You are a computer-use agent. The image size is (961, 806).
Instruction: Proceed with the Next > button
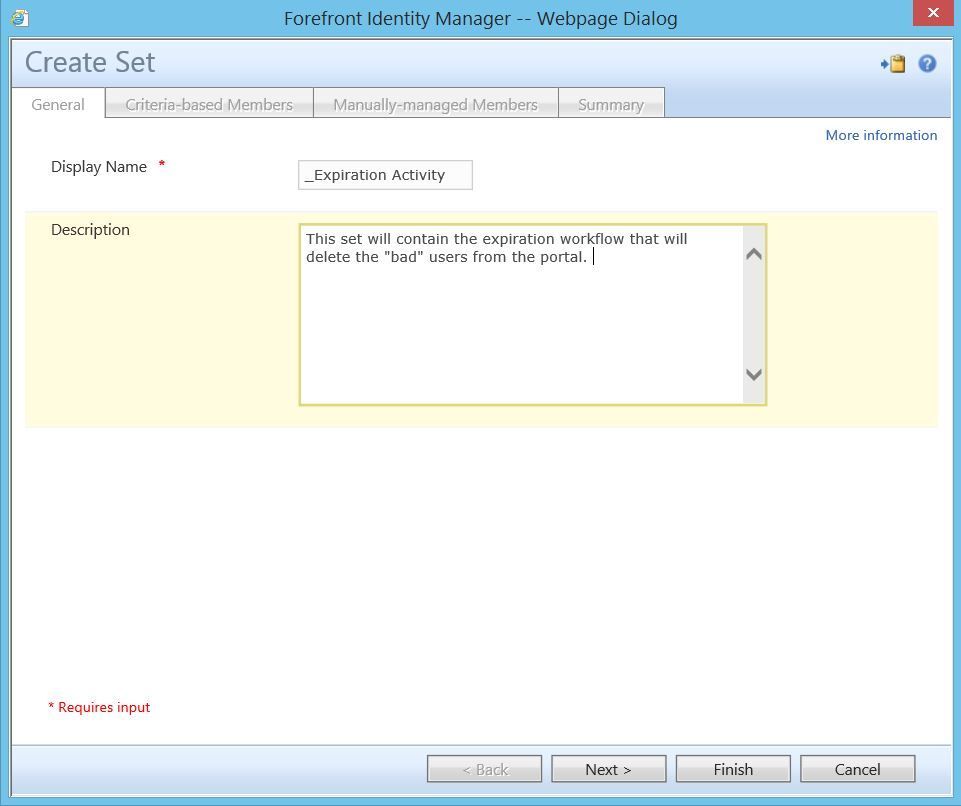tap(609, 769)
